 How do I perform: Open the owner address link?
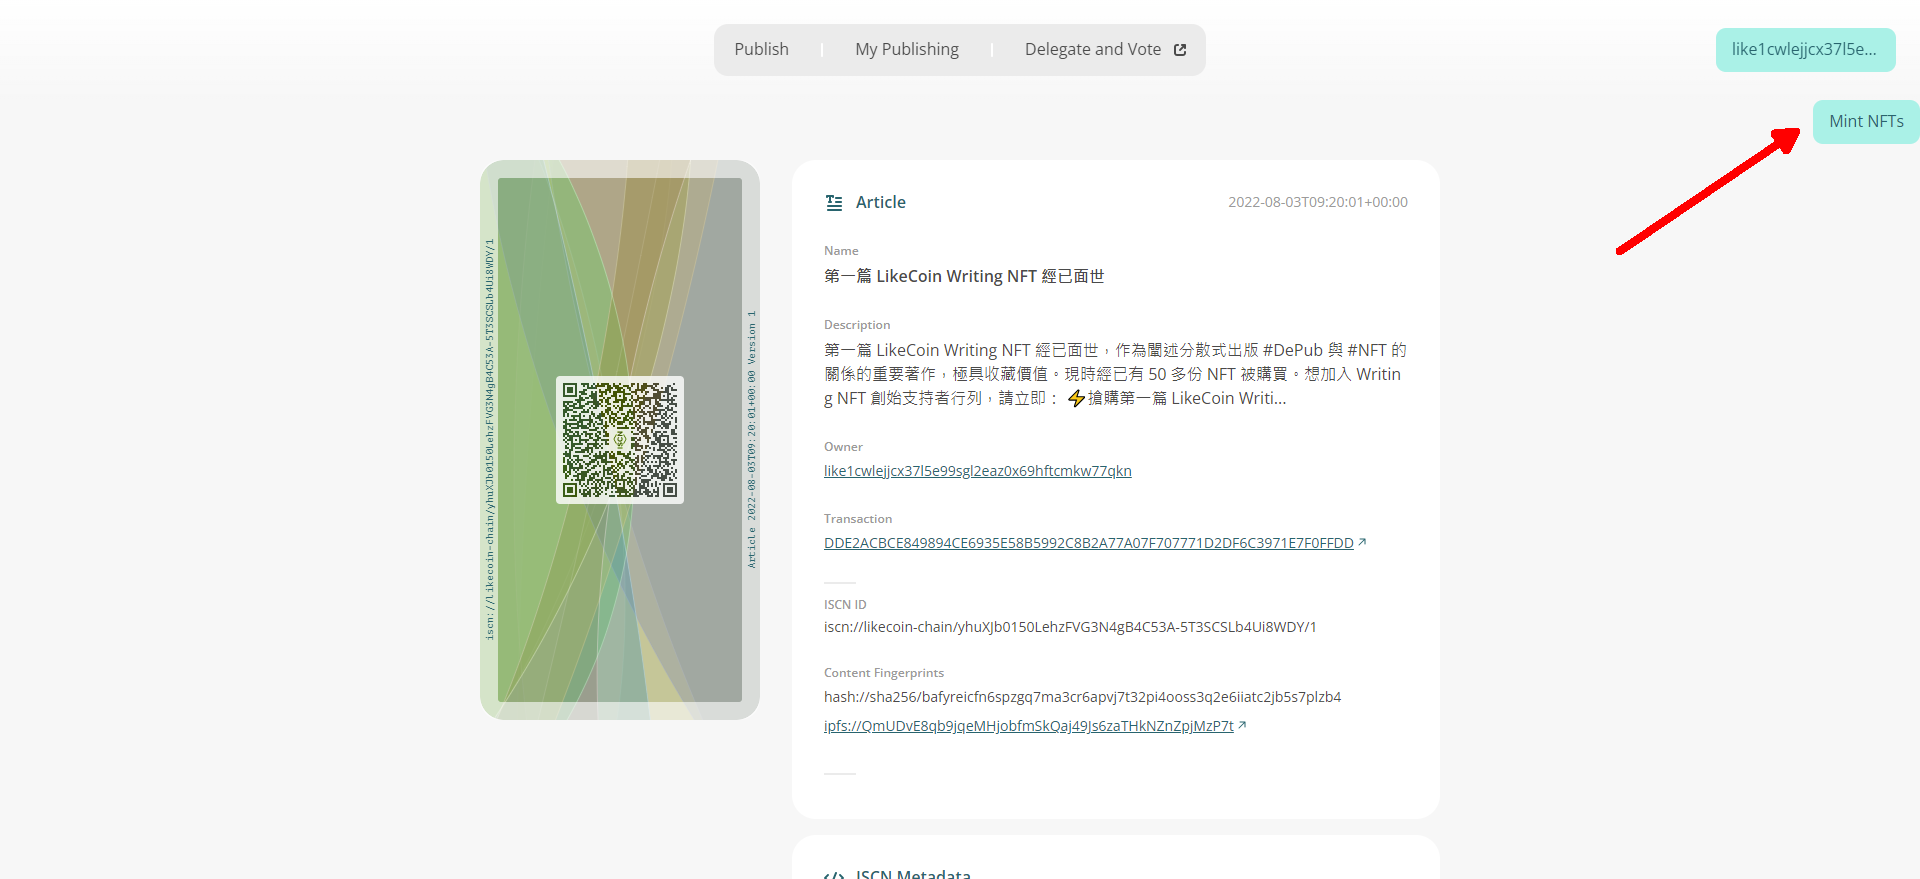point(977,471)
